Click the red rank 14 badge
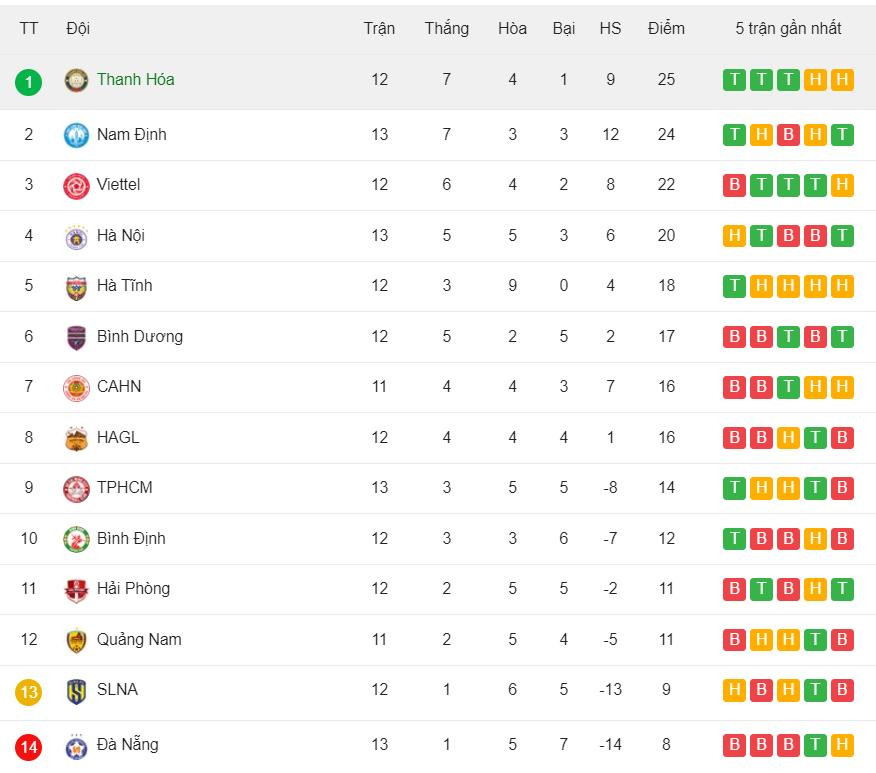Viewport: 876px width, 773px height. coord(29,746)
